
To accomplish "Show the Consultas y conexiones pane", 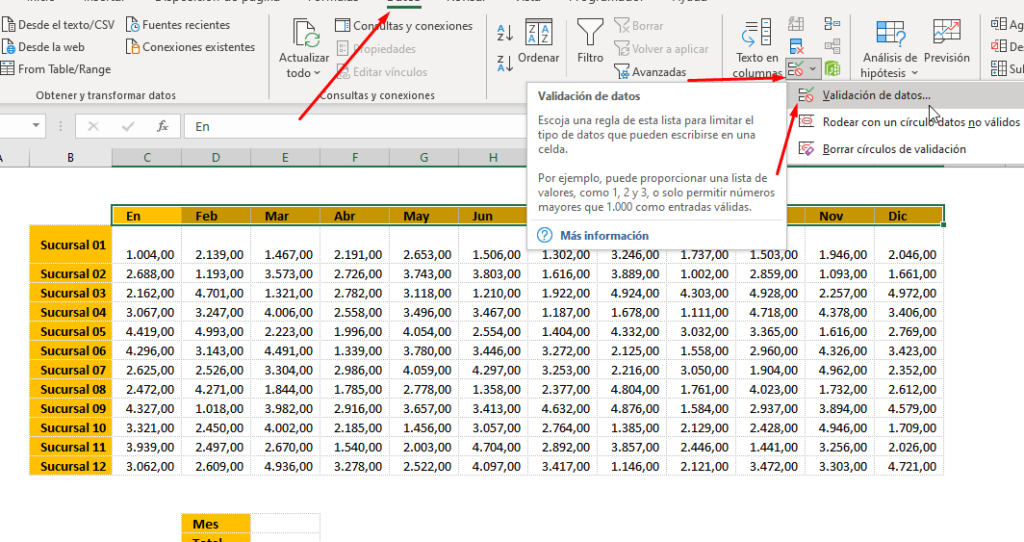I will click(404, 25).
